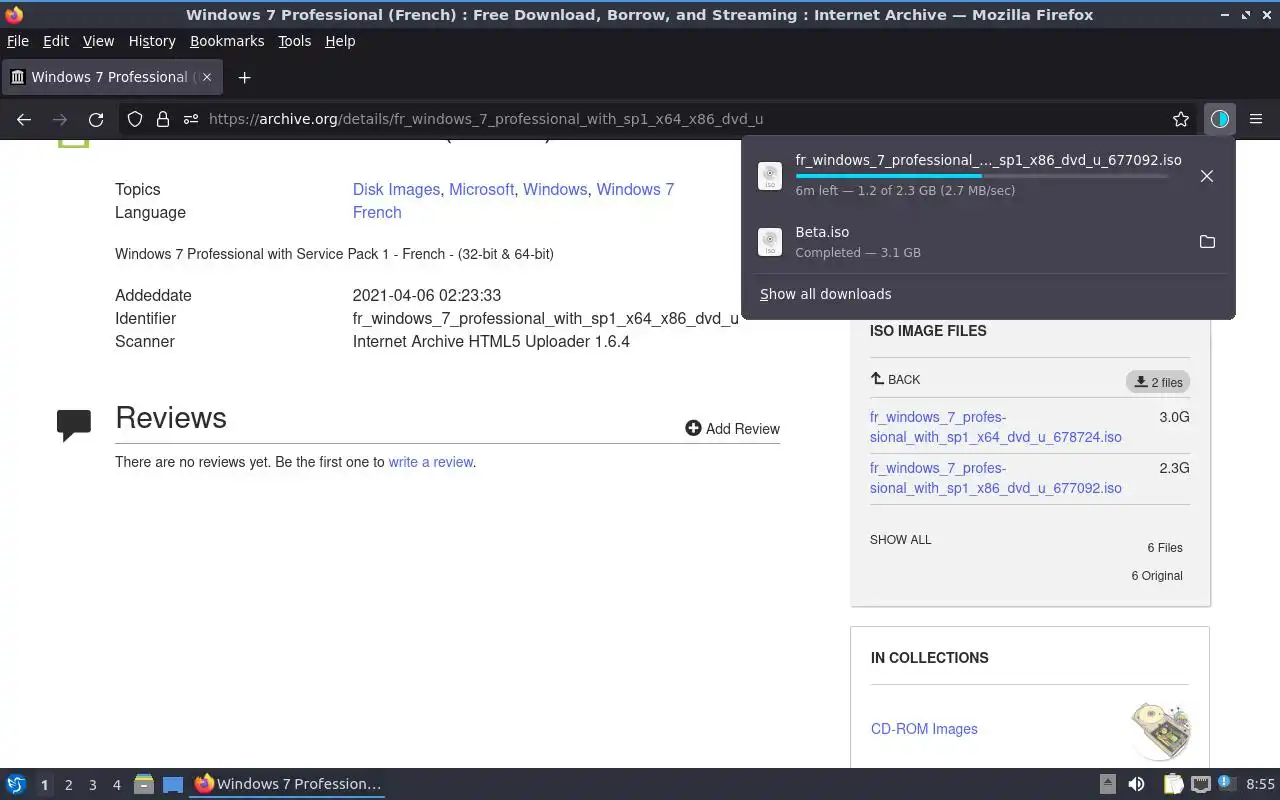
Task: Click the forward navigation arrow
Action: point(60,119)
